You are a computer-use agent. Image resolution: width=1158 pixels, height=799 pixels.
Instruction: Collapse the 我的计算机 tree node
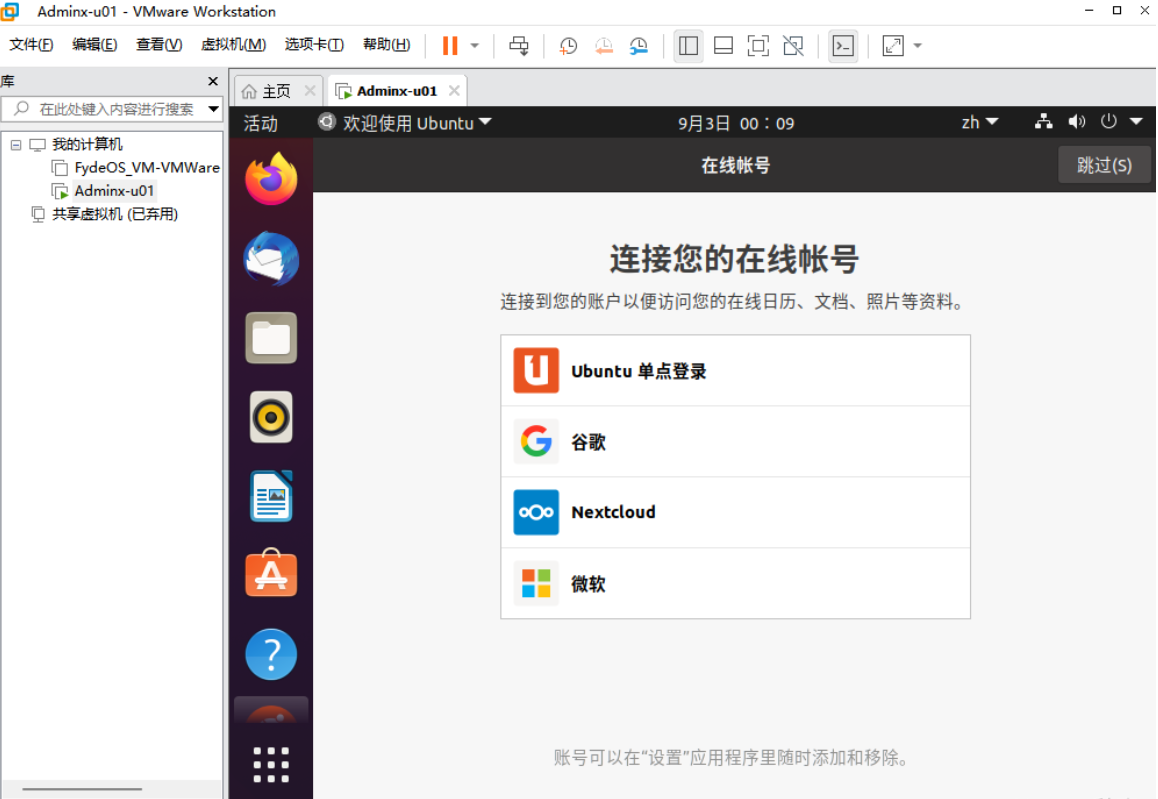pos(16,145)
